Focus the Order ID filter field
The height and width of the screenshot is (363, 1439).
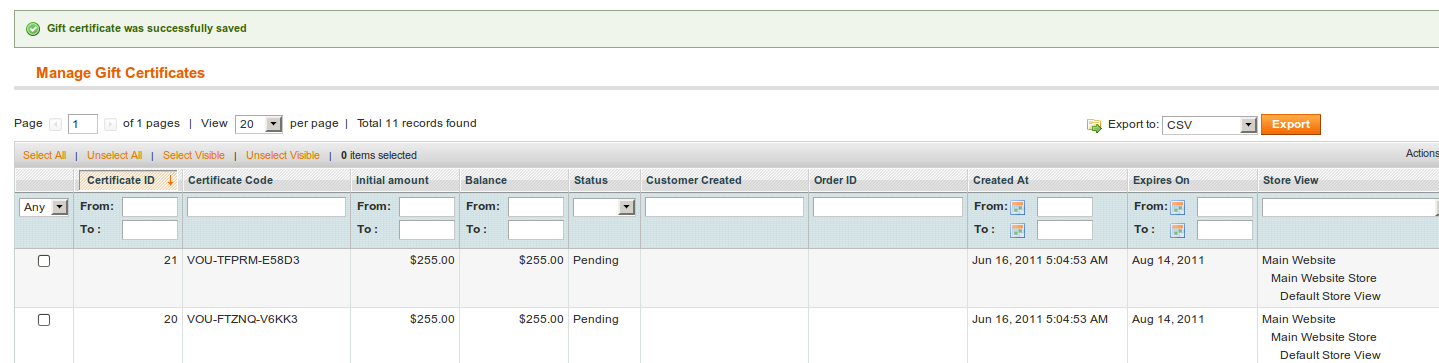pos(888,207)
